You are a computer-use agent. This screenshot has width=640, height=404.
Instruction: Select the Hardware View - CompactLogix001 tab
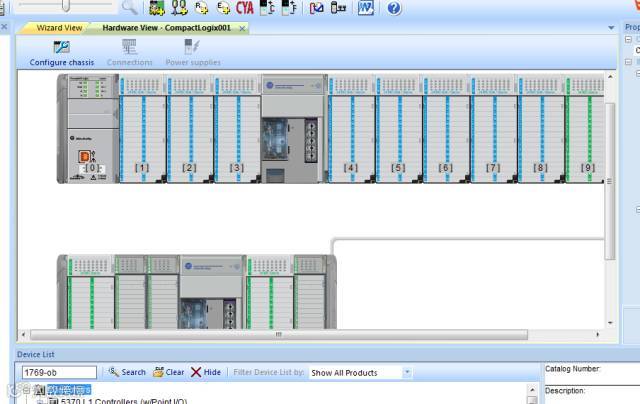167,28
